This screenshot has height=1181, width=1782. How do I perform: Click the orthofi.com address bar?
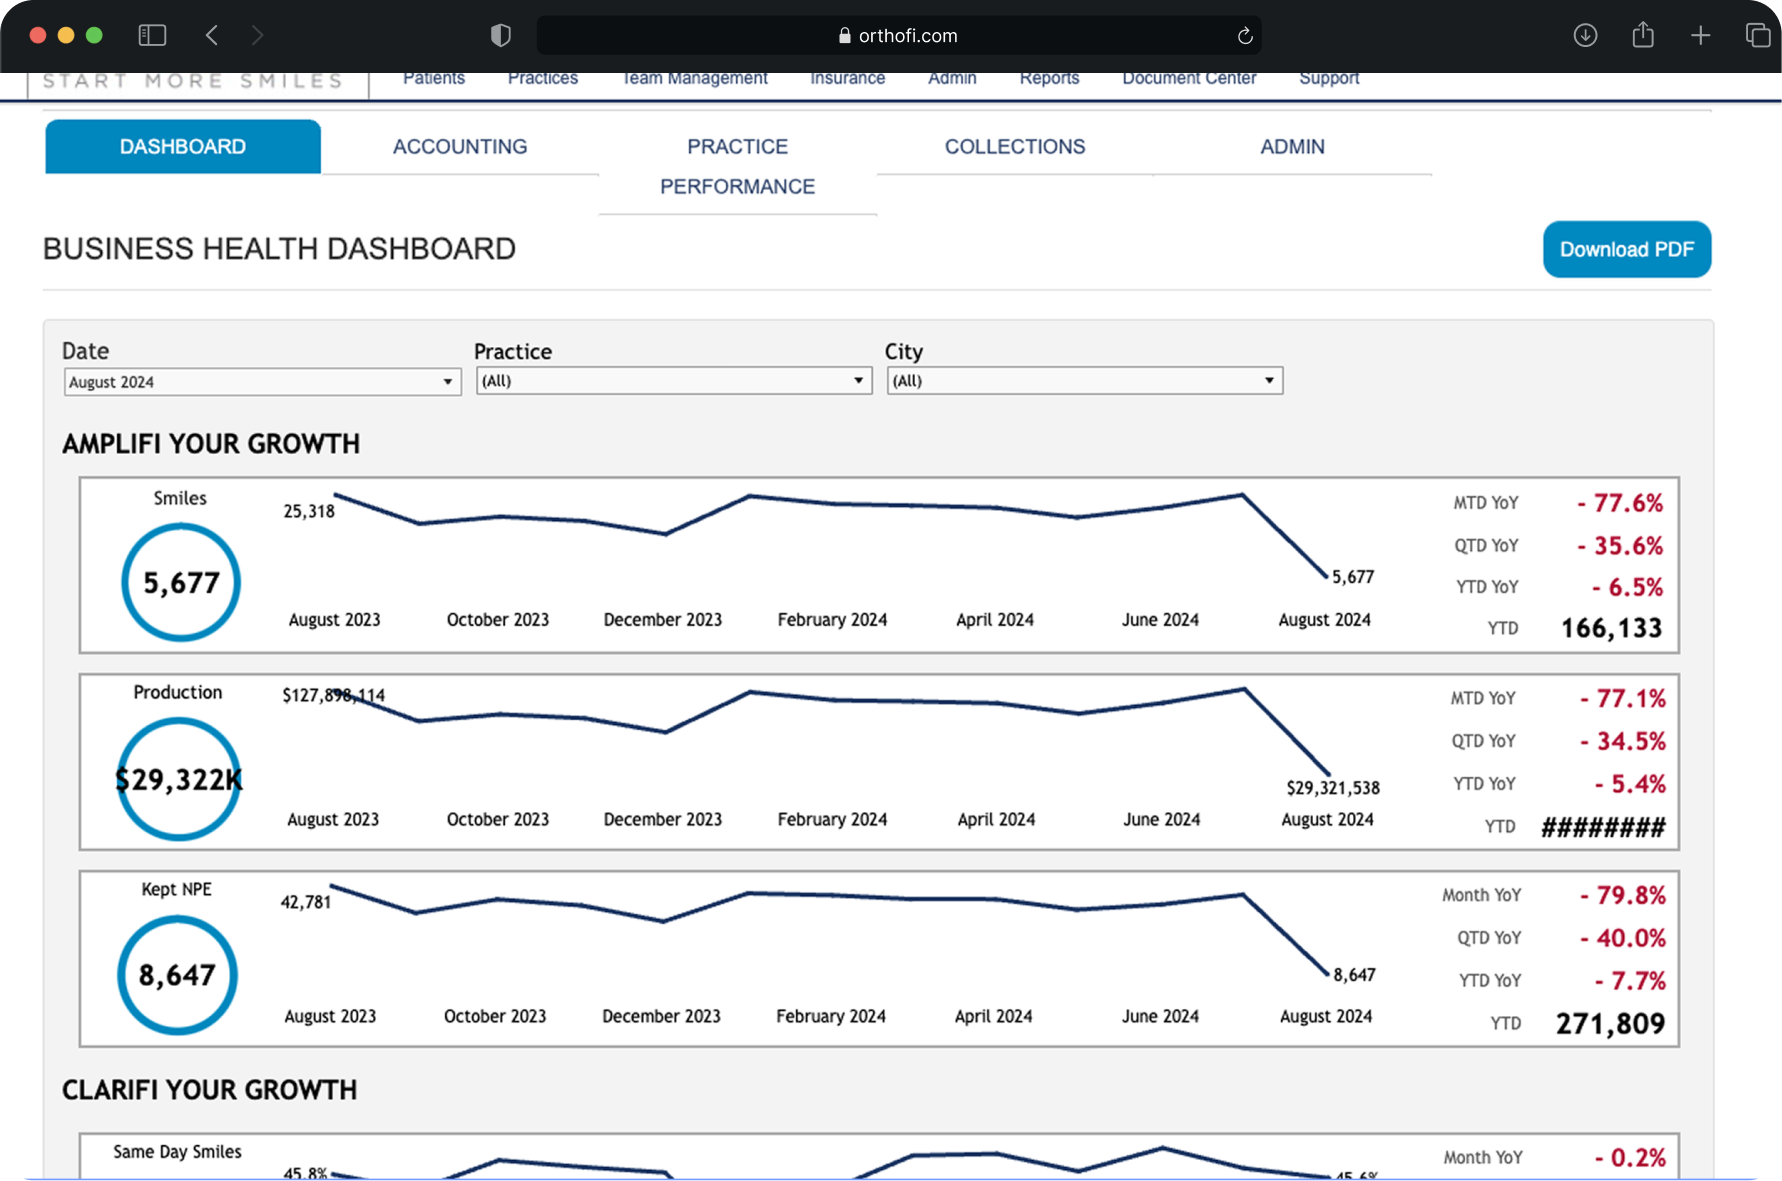(x=899, y=36)
